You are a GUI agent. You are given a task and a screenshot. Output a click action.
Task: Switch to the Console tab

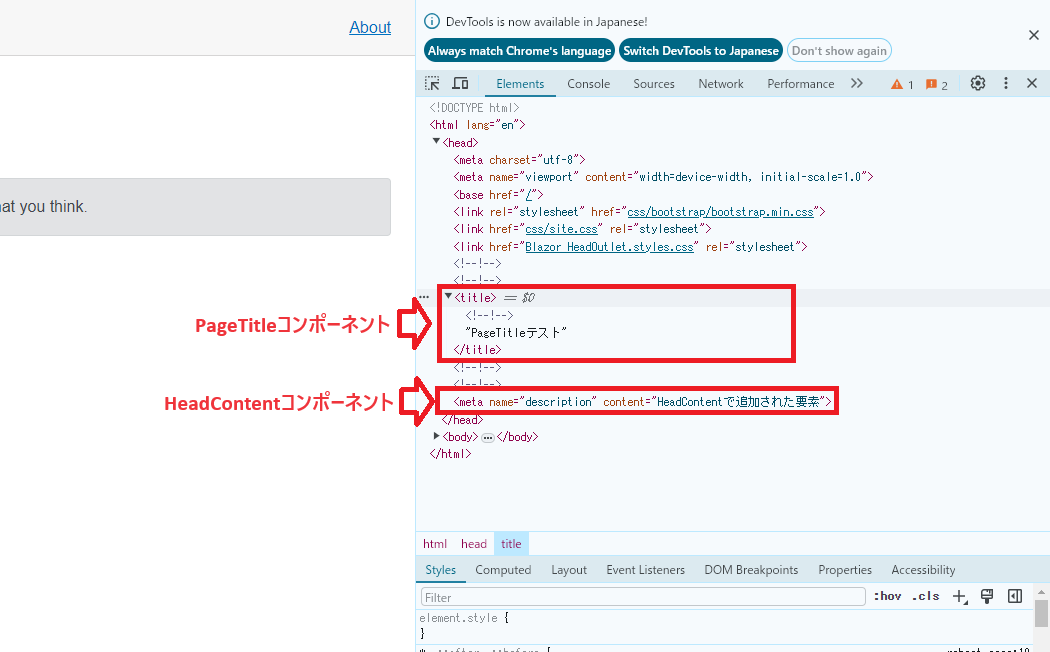click(x=589, y=84)
